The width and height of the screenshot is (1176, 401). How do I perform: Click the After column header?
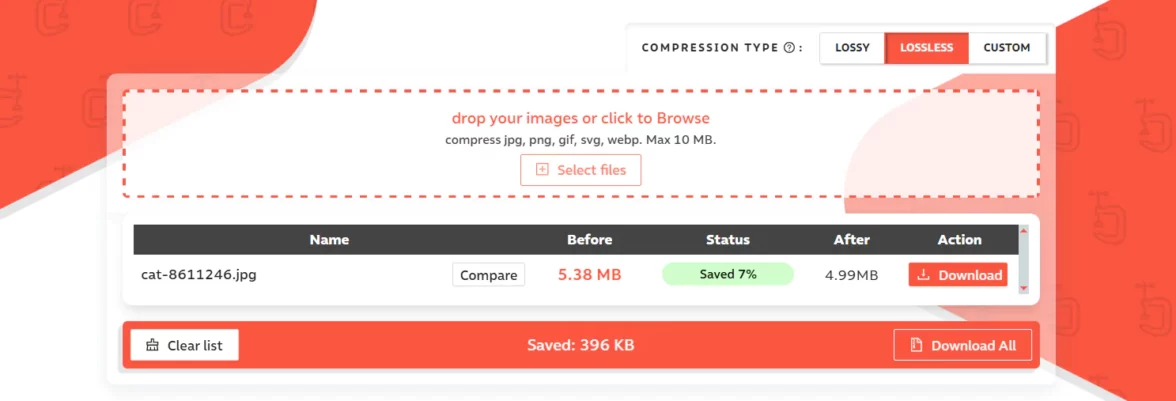(851, 240)
